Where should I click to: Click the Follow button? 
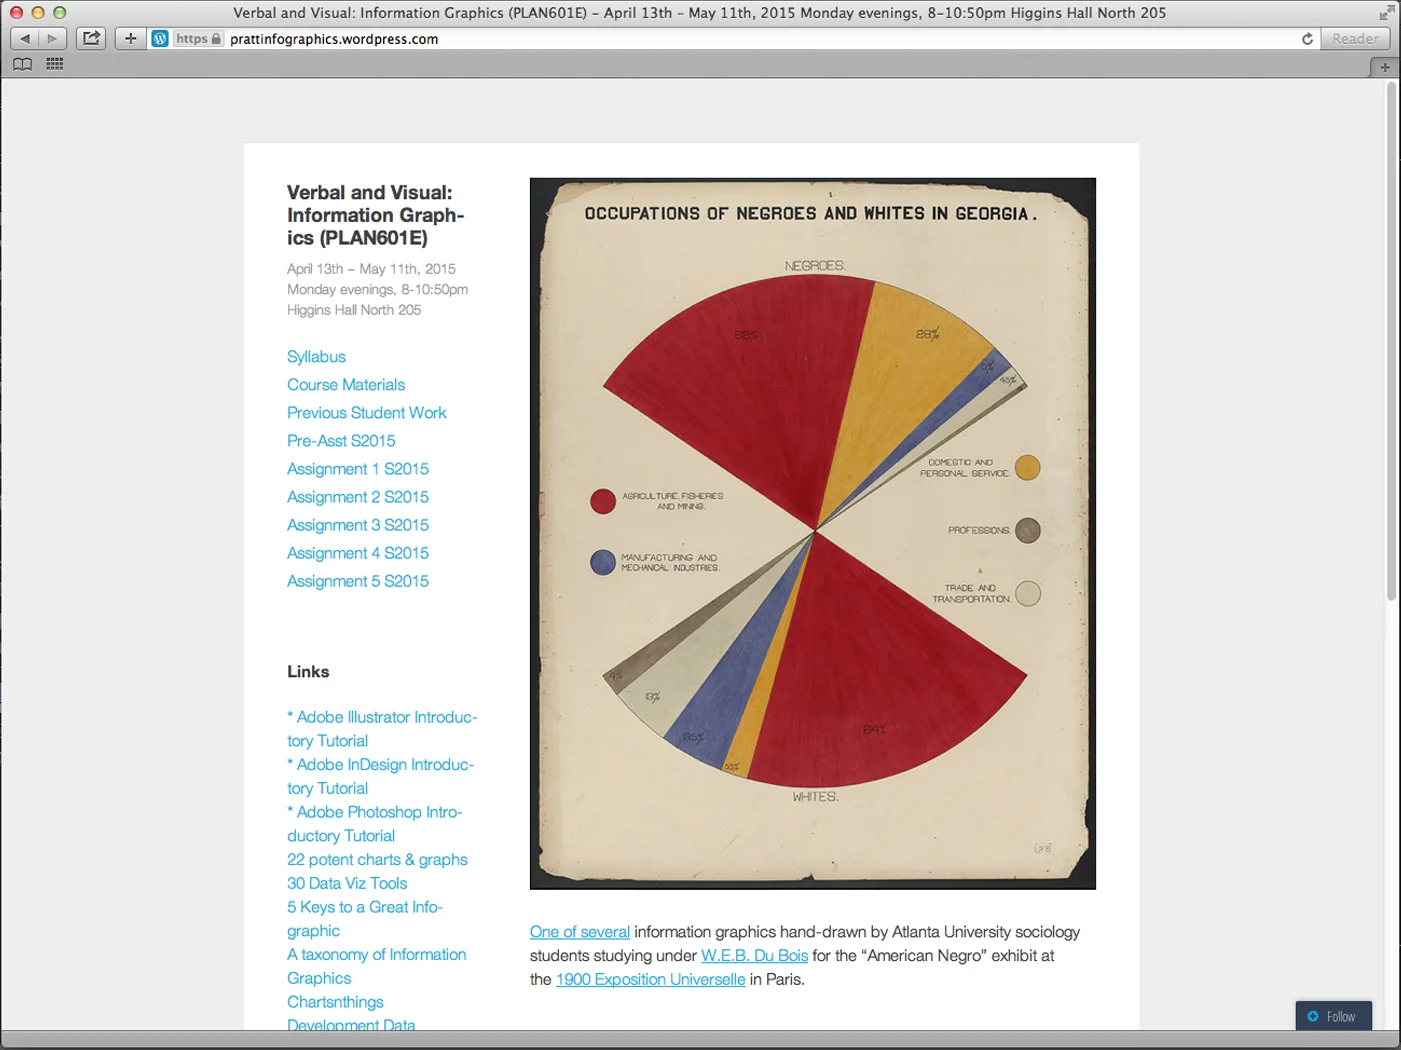tap(1333, 1016)
